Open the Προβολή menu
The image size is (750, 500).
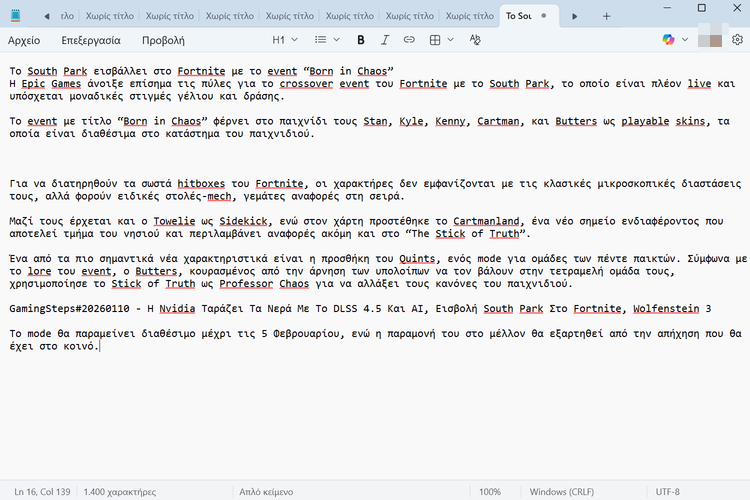coord(163,40)
